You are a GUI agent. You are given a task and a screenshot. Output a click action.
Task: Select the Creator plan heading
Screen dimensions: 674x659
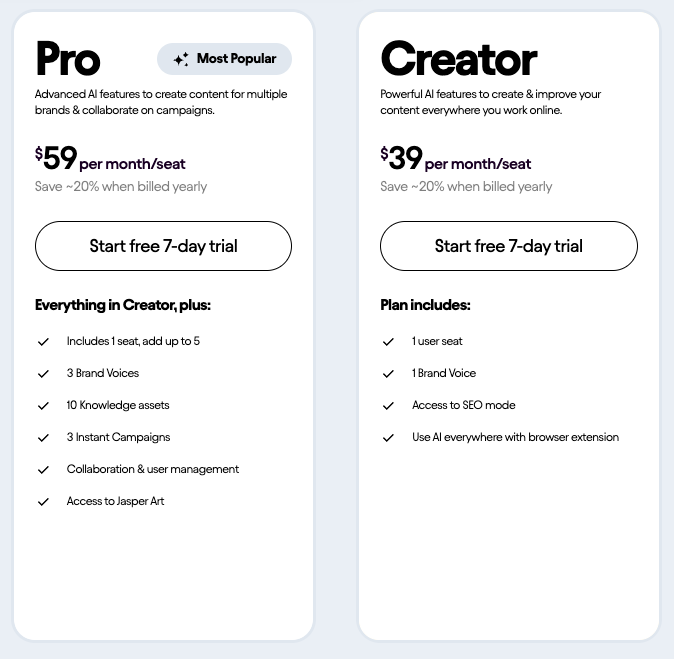tap(458, 59)
